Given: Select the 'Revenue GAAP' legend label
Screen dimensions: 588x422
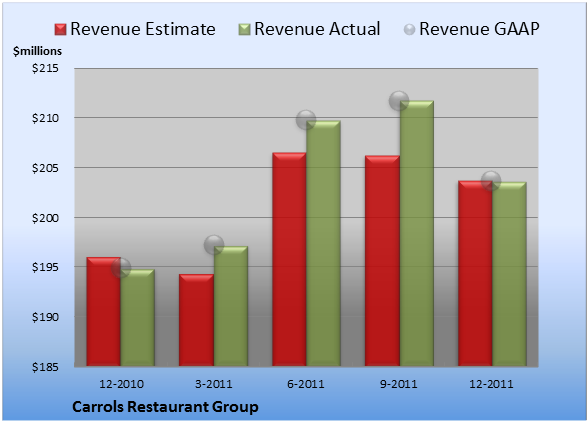Looking at the screenshot, I should point(479,29).
